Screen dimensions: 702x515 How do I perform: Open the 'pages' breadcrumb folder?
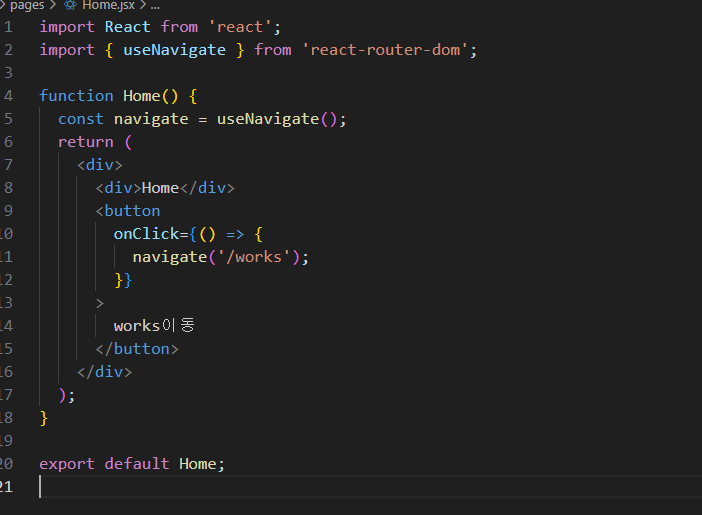(27, 5)
